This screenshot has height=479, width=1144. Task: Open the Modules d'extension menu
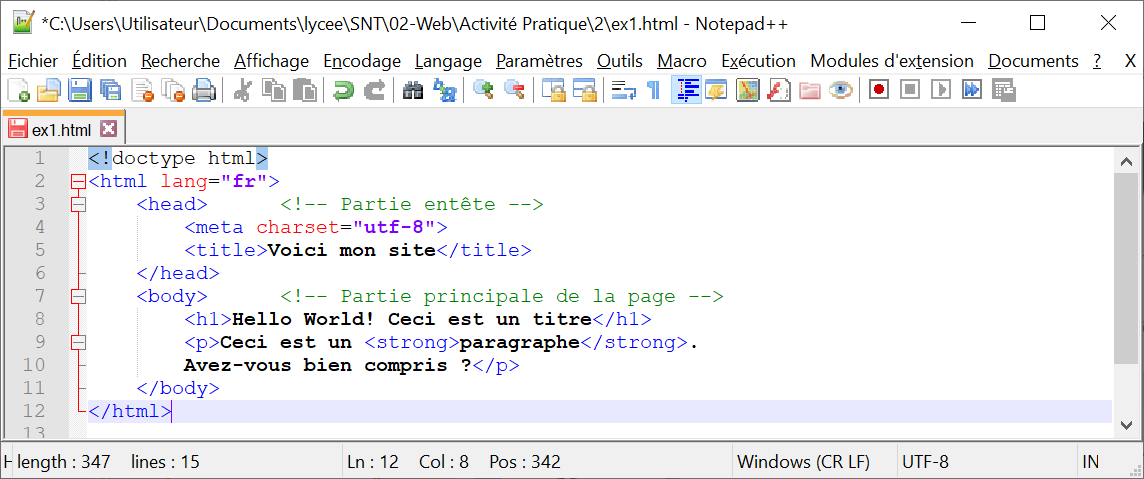[x=892, y=61]
